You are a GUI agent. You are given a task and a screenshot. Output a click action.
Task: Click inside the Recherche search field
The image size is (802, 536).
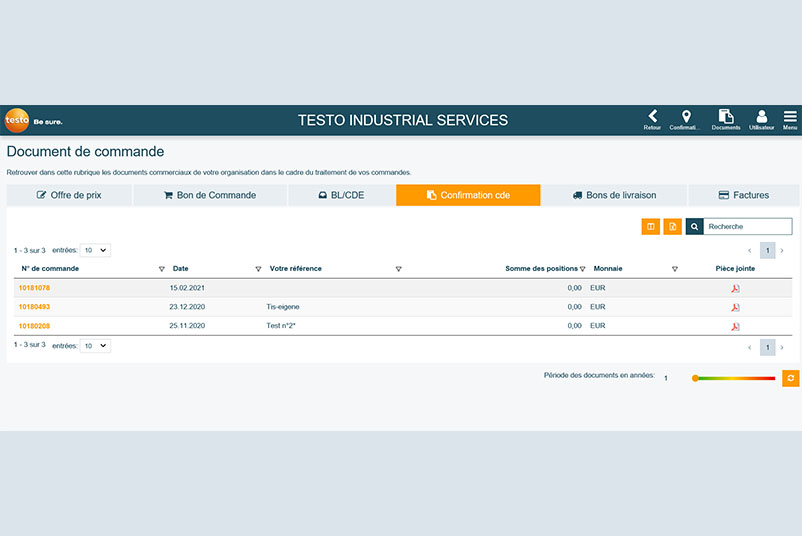click(x=748, y=226)
